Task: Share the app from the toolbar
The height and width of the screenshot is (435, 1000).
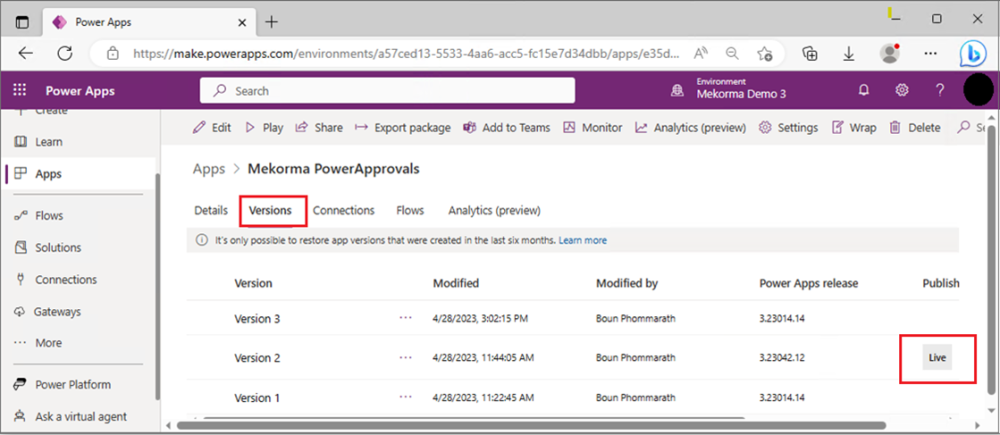Action: pyautogui.click(x=319, y=128)
